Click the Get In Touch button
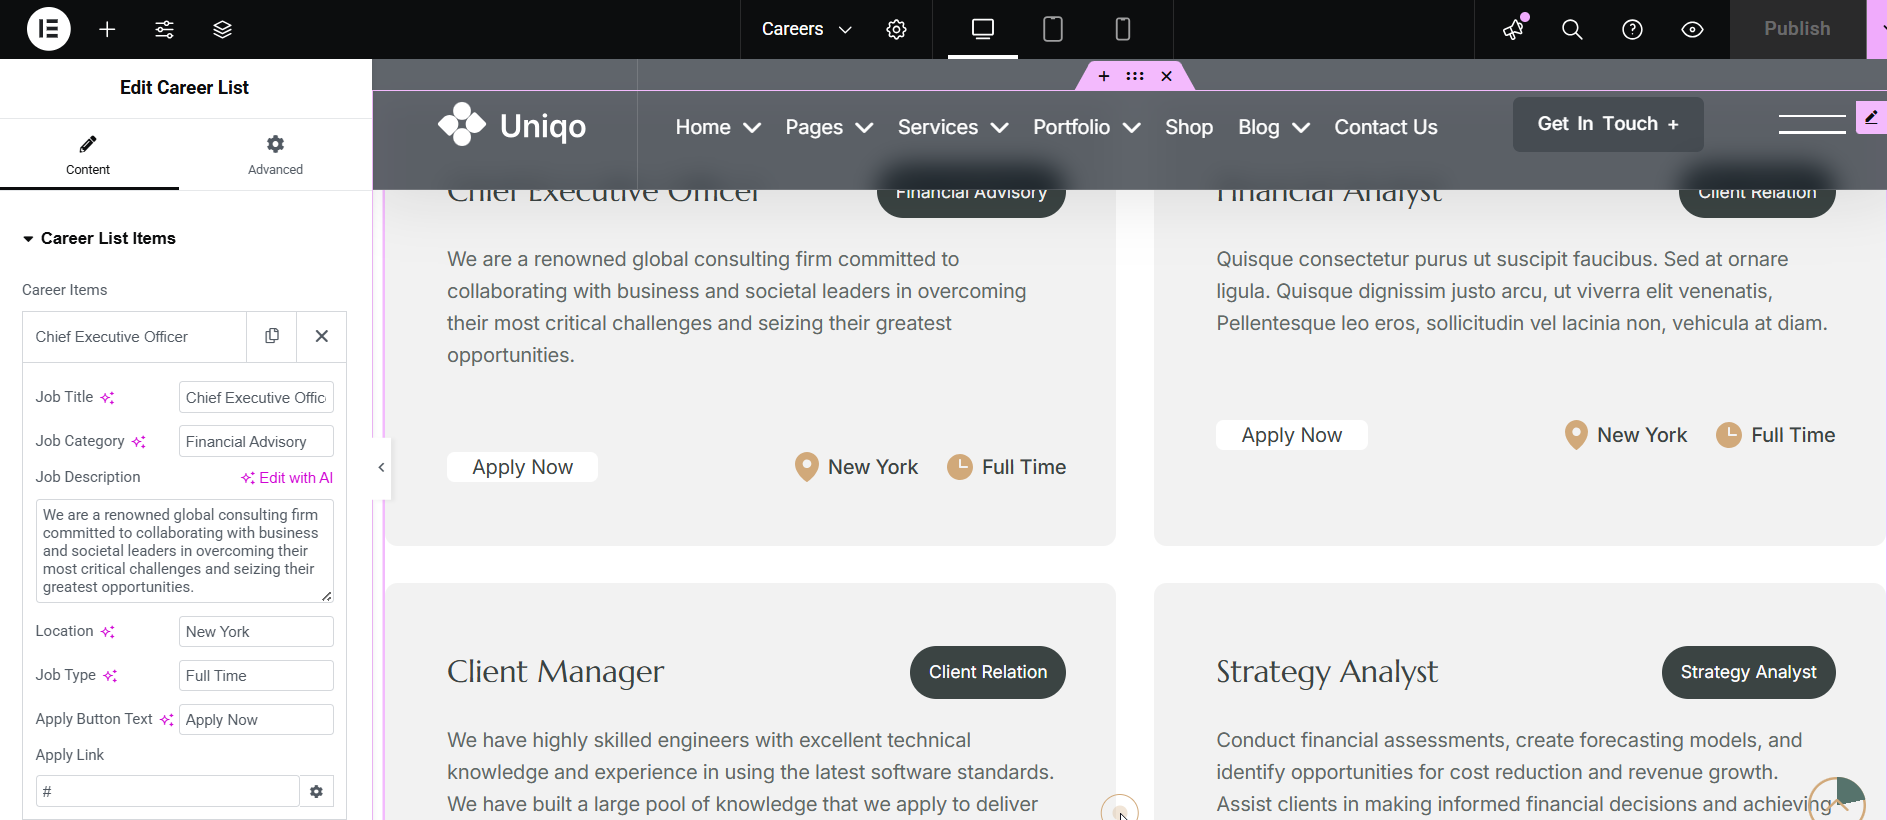 coord(1607,124)
